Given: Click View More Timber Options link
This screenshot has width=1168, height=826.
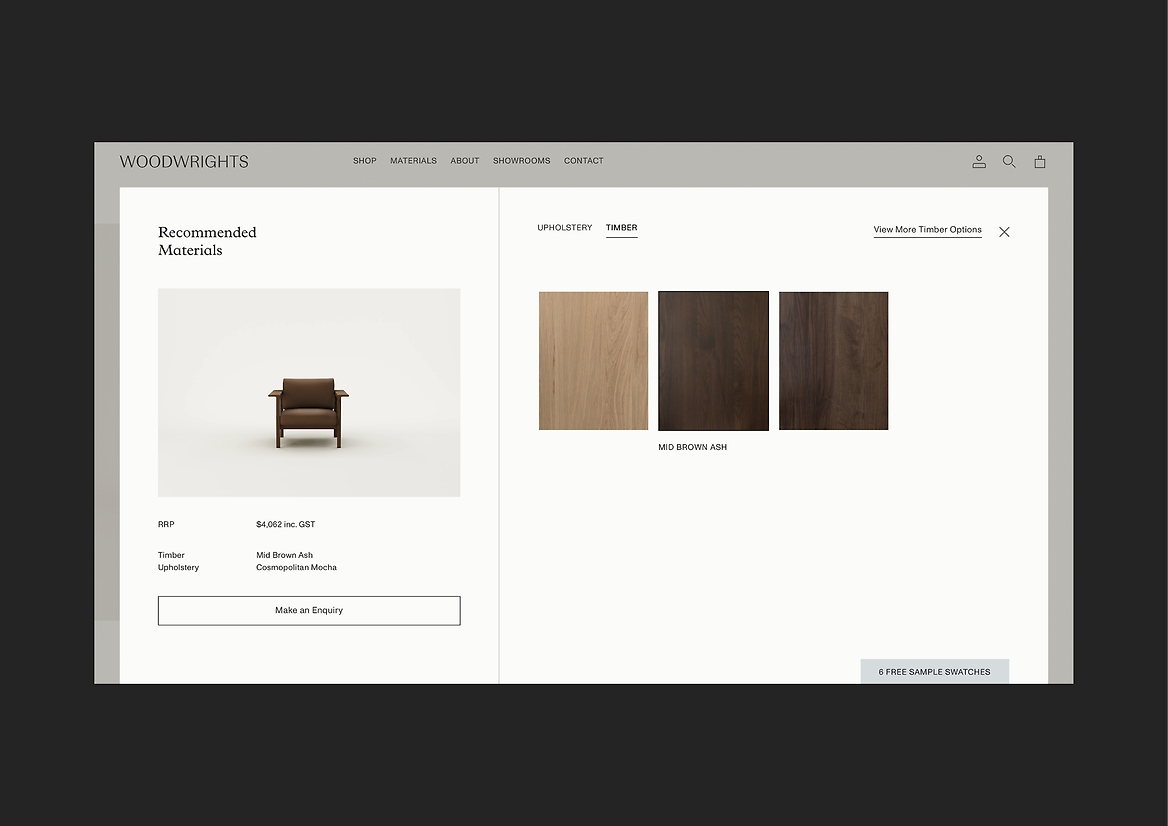Looking at the screenshot, I should (x=927, y=230).
